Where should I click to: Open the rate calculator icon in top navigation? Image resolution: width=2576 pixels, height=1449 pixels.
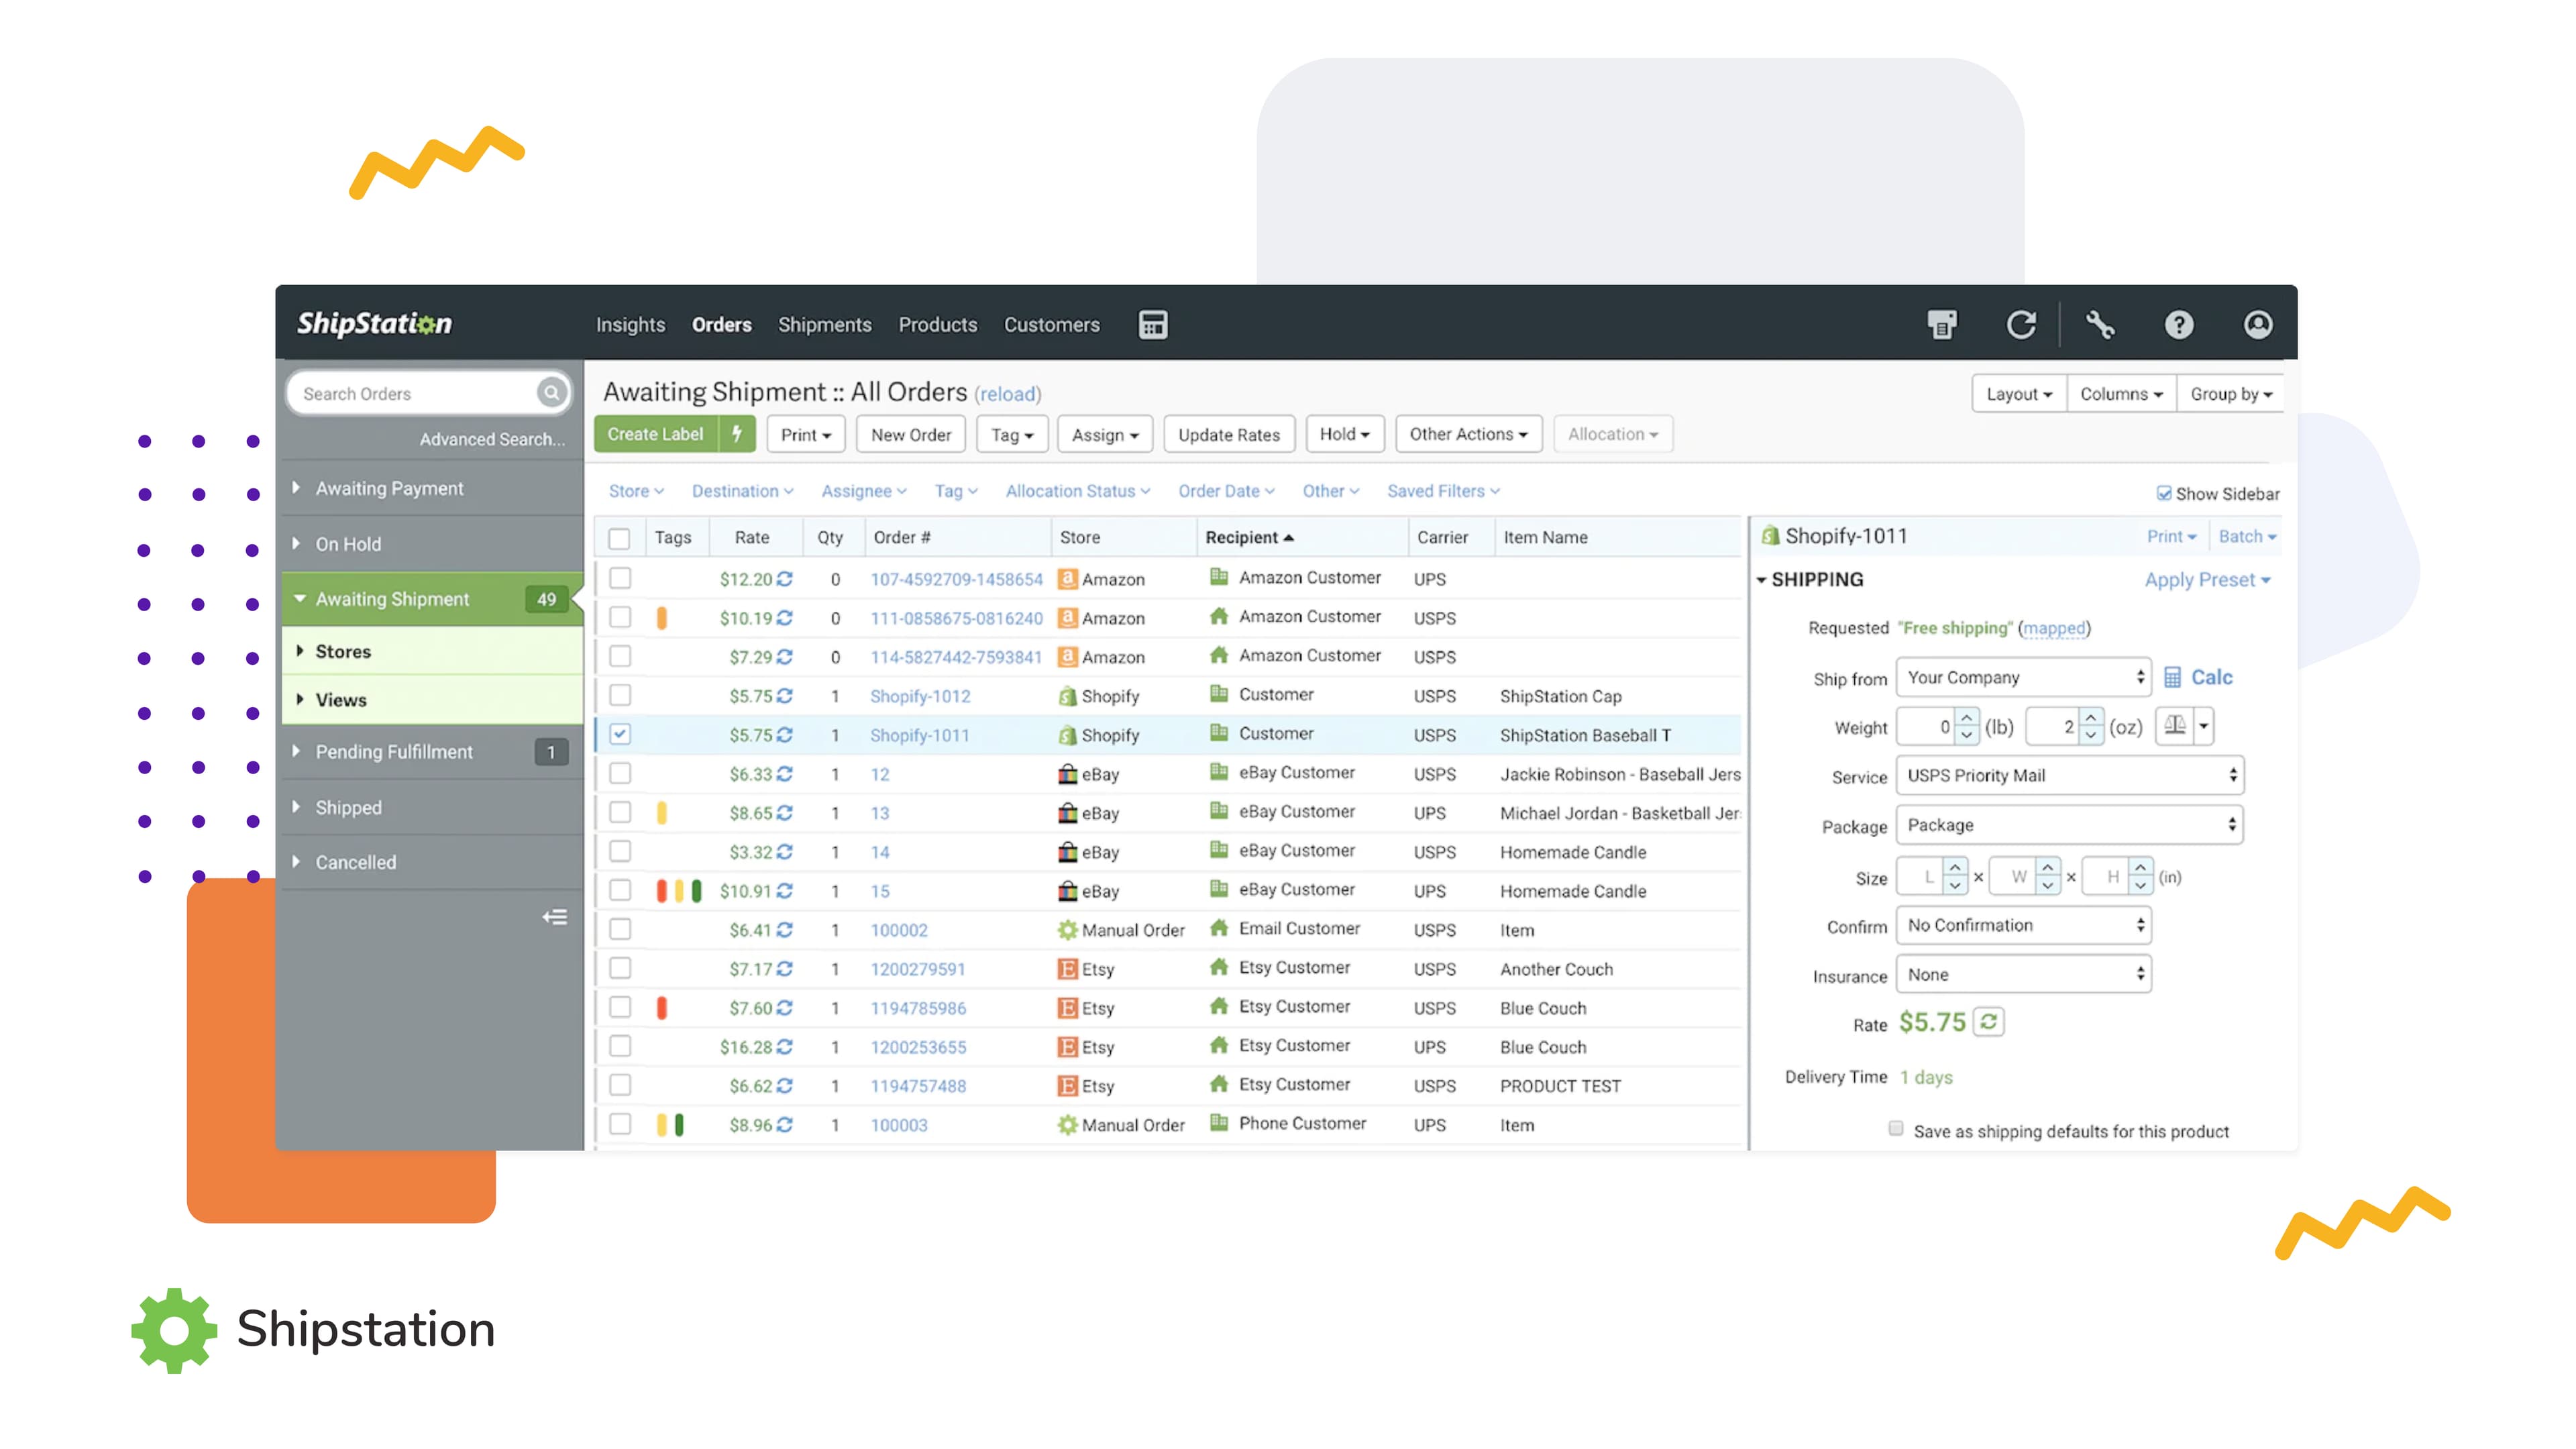pyautogui.click(x=1152, y=324)
